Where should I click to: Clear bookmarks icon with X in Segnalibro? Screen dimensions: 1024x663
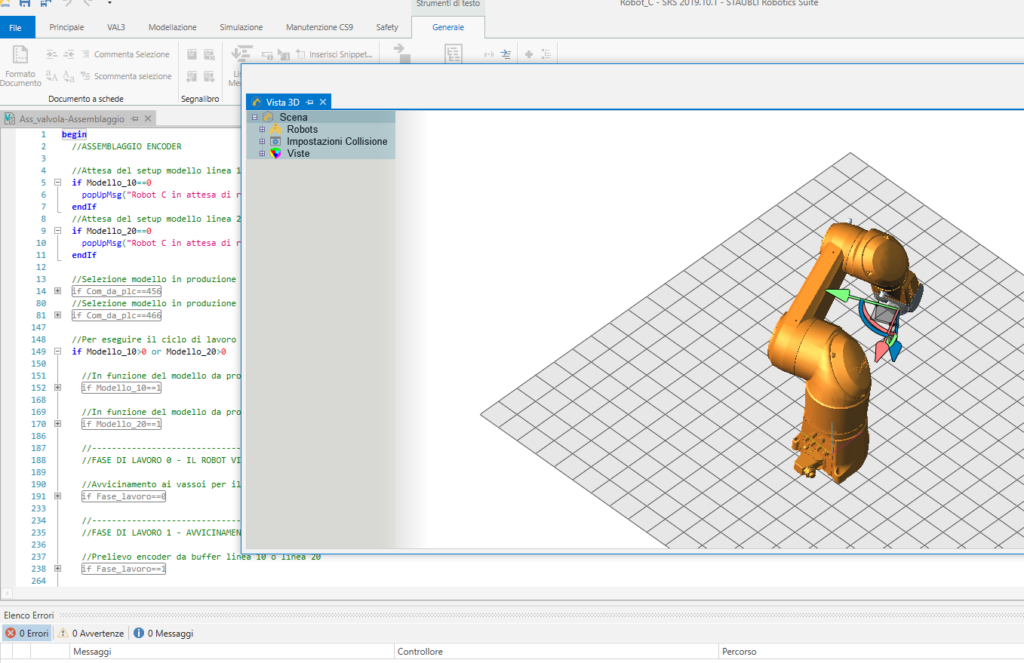(x=209, y=54)
